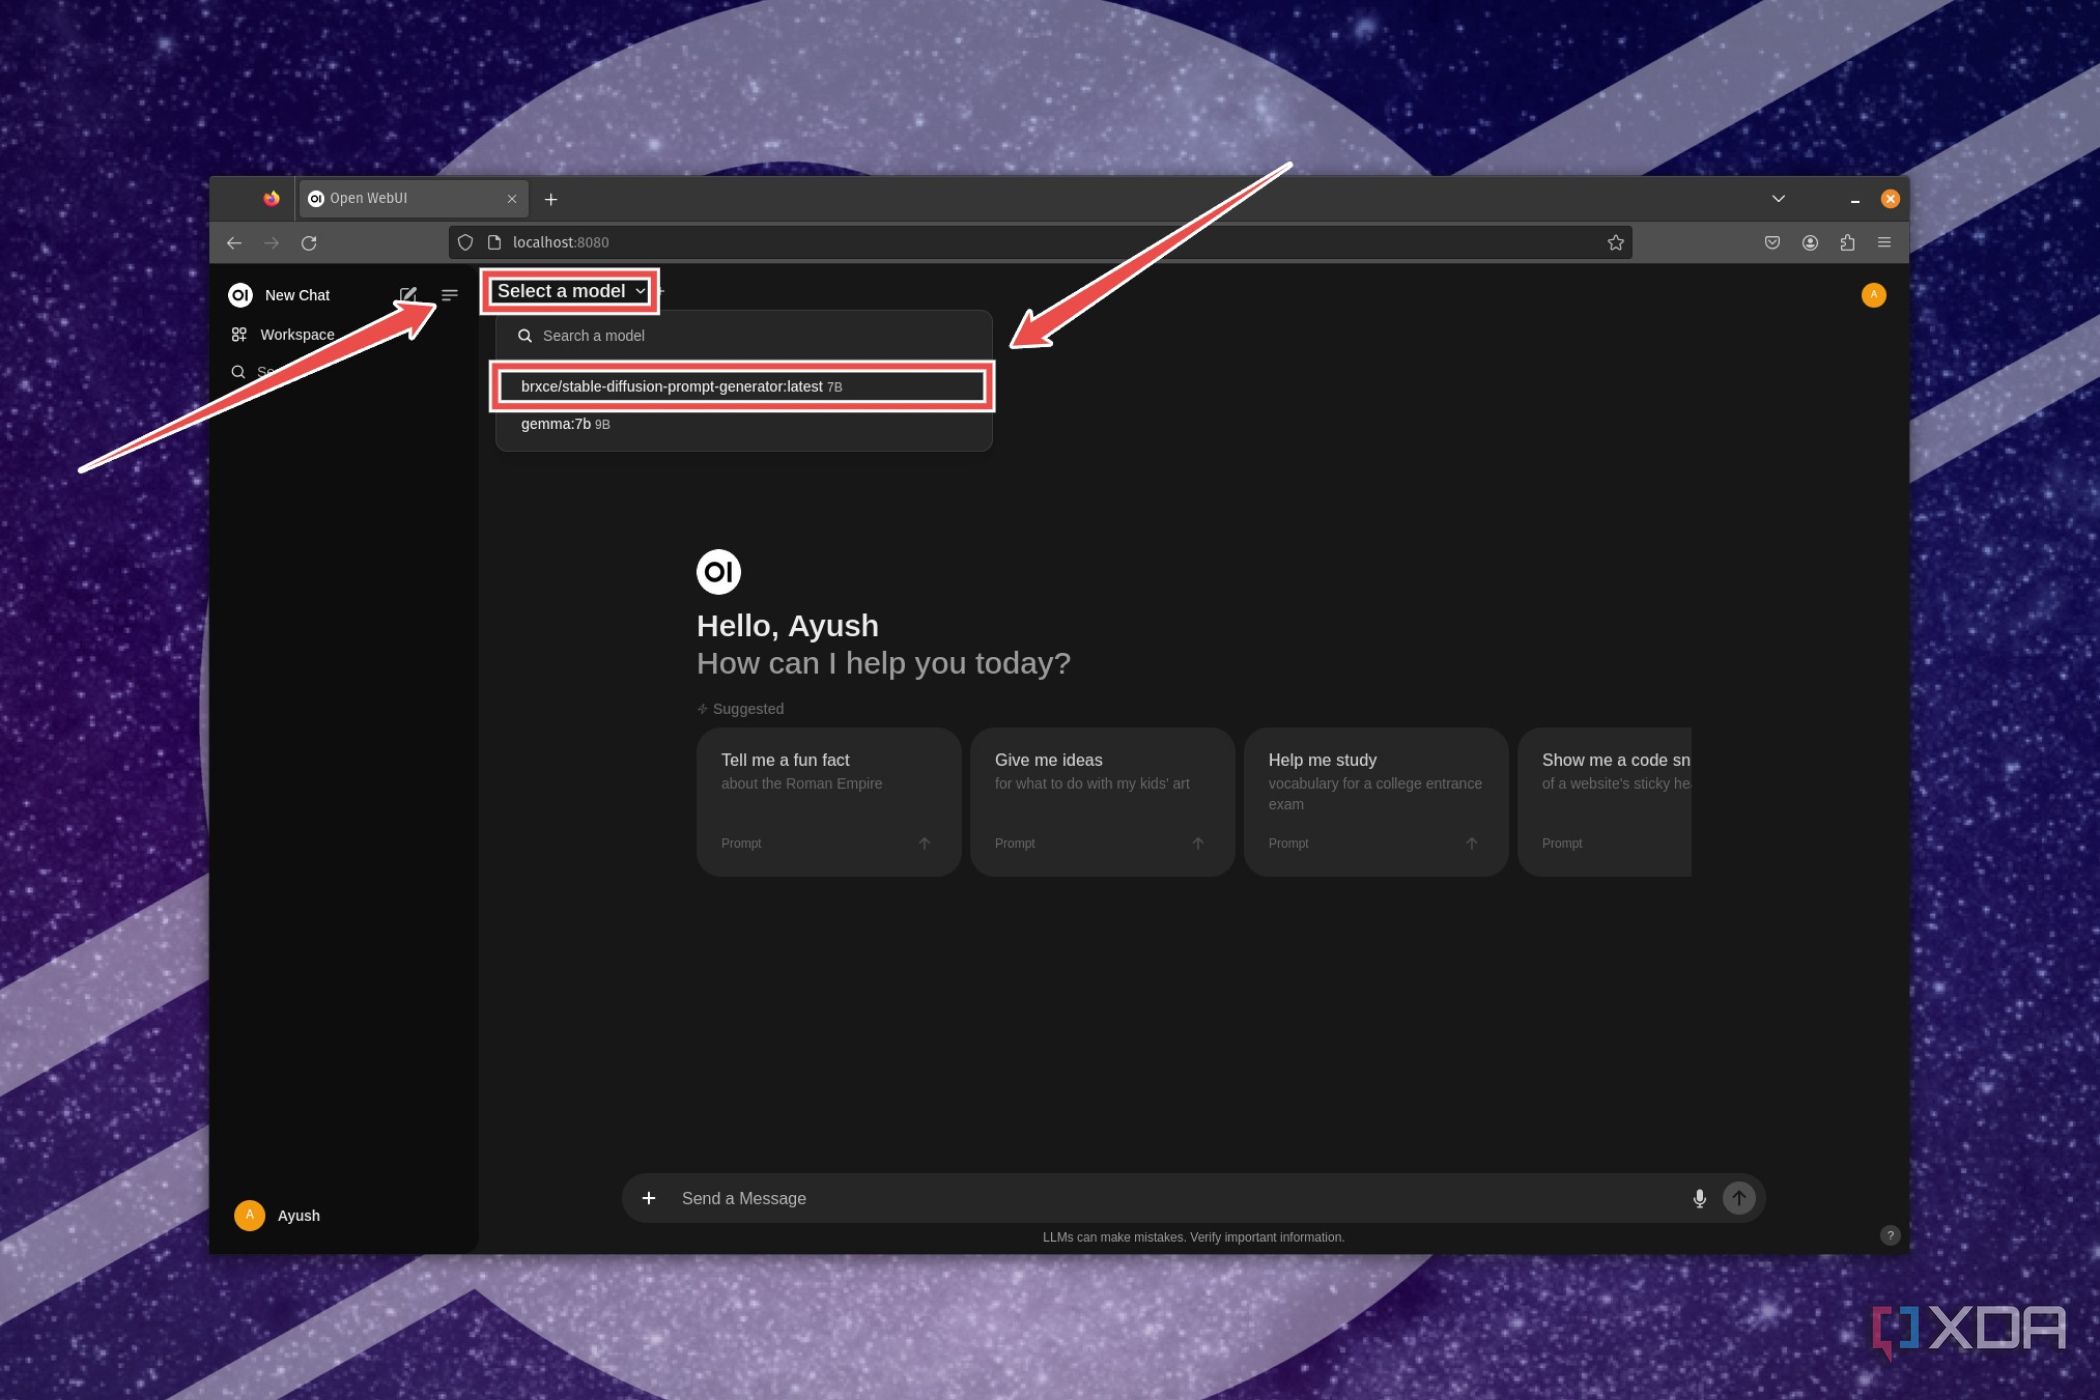Click the shield tracking protection toggle
This screenshot has height=1400, width=2100.
click(465, 242)
